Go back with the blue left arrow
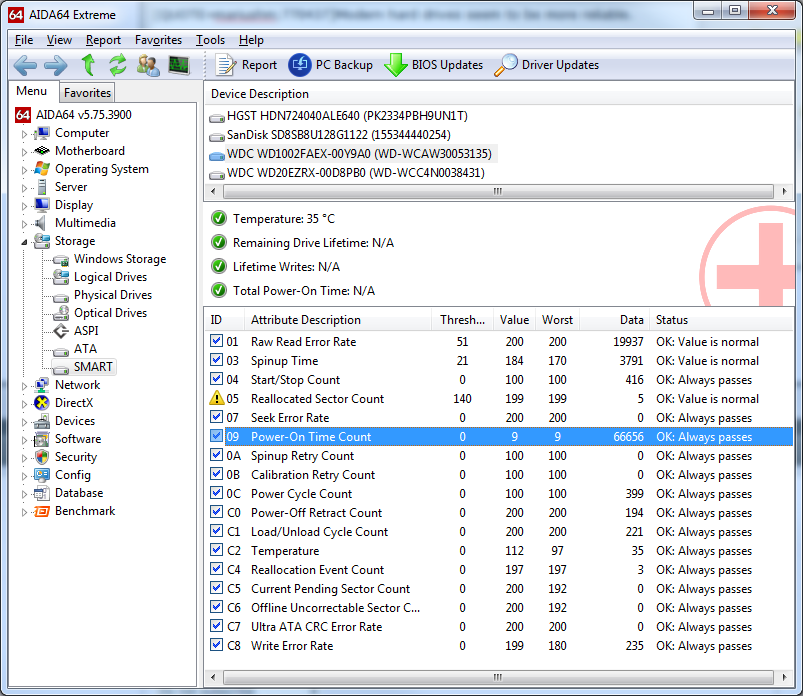This screenshot has width=803, height=696. (25, 65)
